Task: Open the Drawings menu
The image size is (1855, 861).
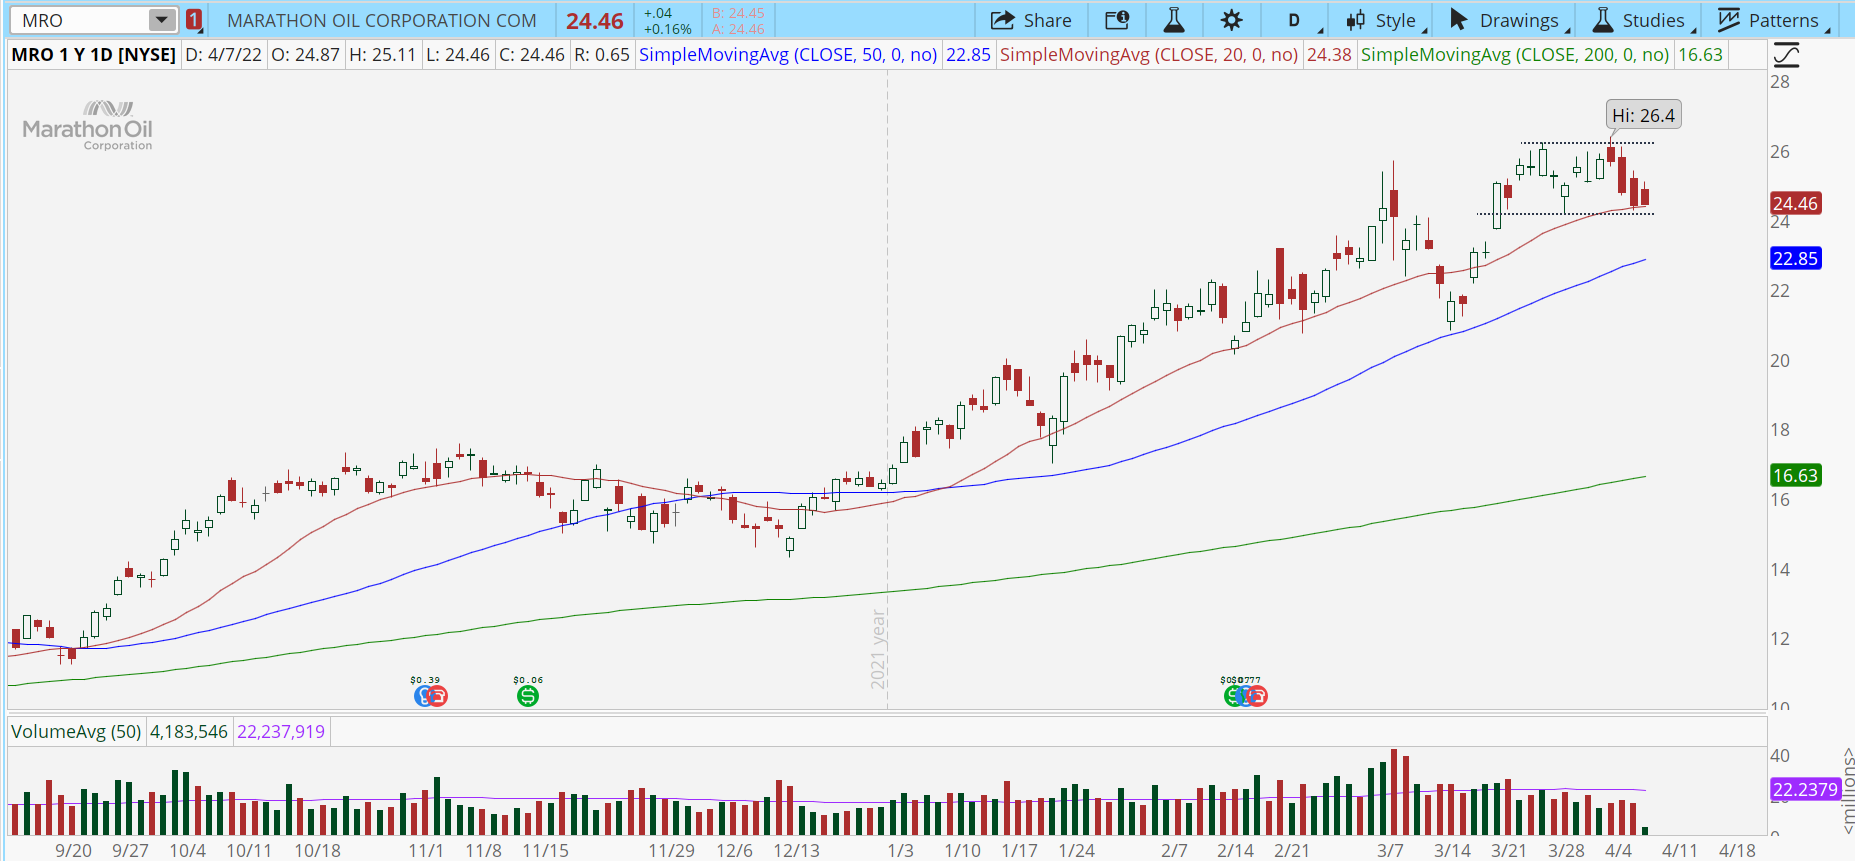Action: pos(1504,20)
